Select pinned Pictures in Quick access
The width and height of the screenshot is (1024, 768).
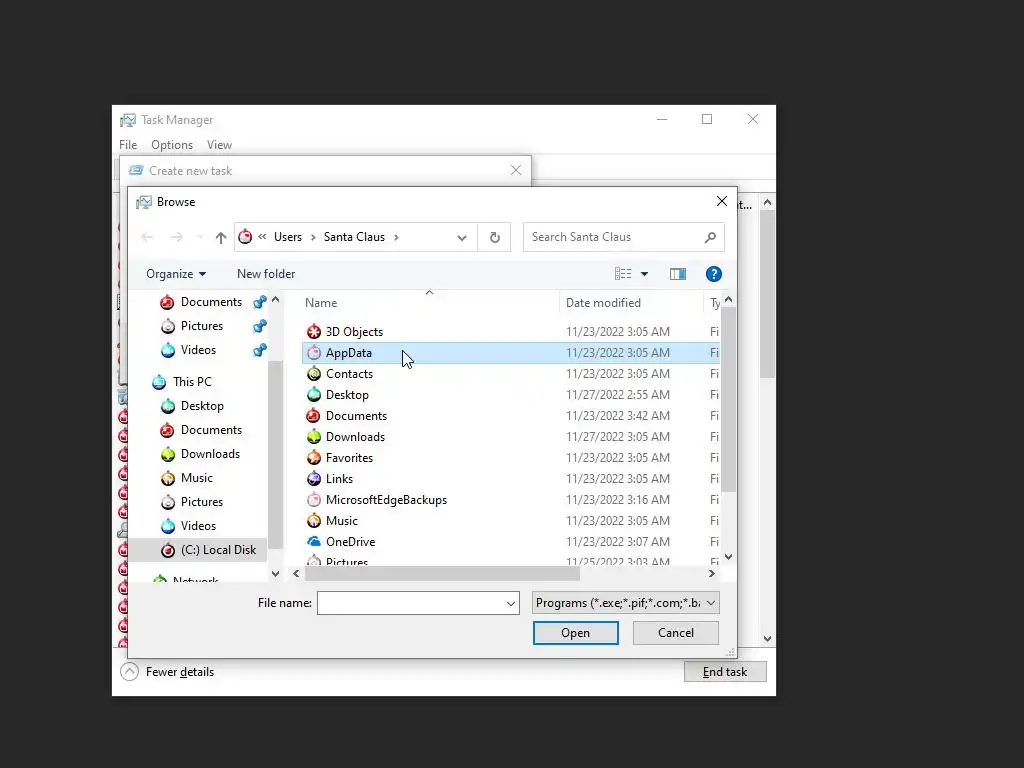pos(201,326)
